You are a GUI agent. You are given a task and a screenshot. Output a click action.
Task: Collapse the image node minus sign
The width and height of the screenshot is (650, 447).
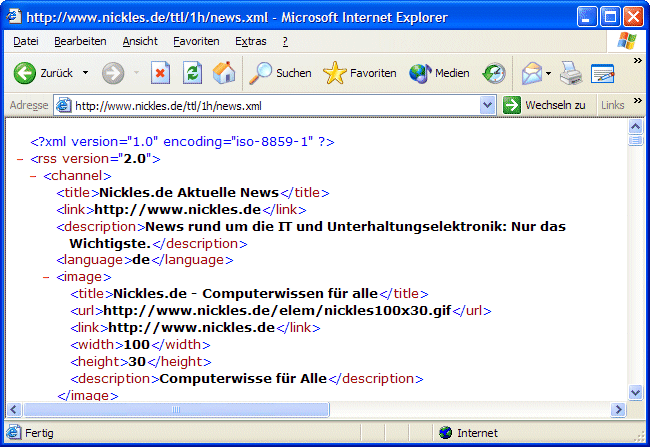[x=46, y=277]
